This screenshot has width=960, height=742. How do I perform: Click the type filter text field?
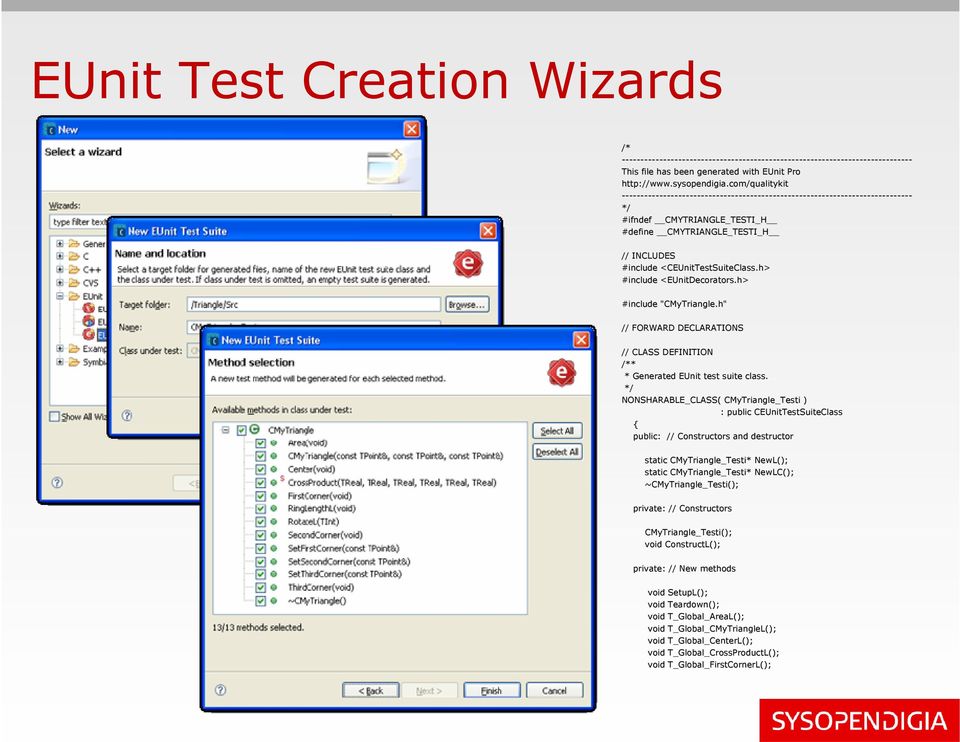point(80,222)
